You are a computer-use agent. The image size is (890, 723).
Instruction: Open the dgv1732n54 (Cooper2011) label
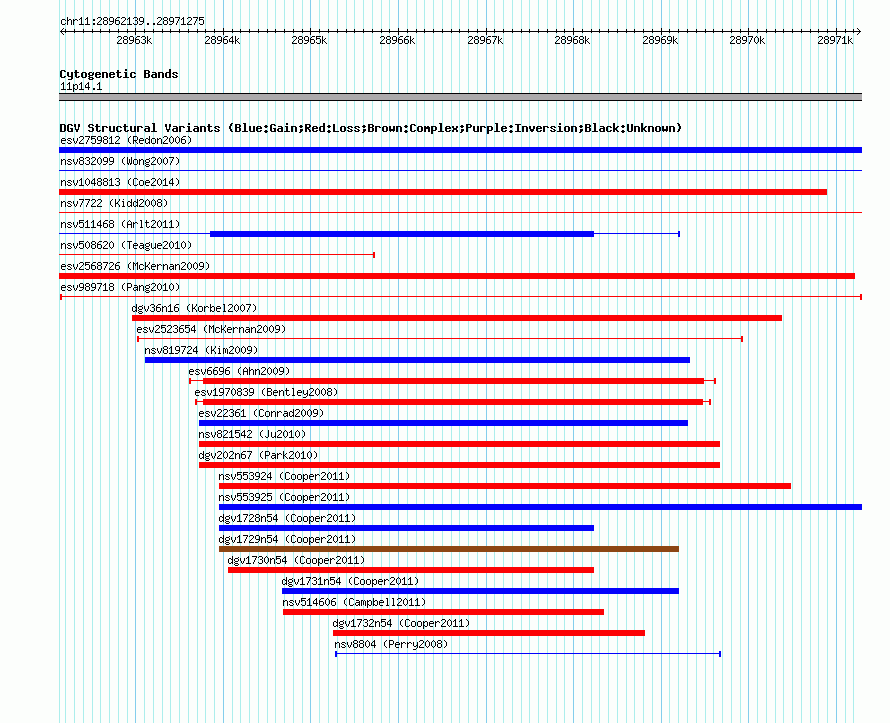click(x=401, y=623)
